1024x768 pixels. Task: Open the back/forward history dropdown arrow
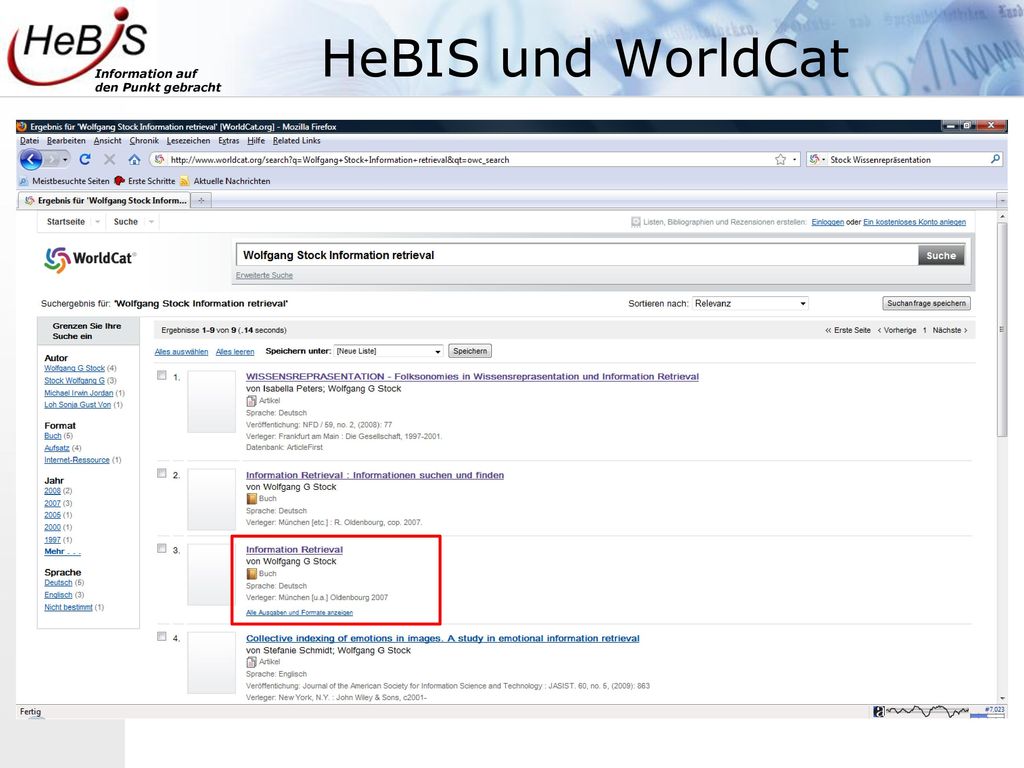pos(65,159)
